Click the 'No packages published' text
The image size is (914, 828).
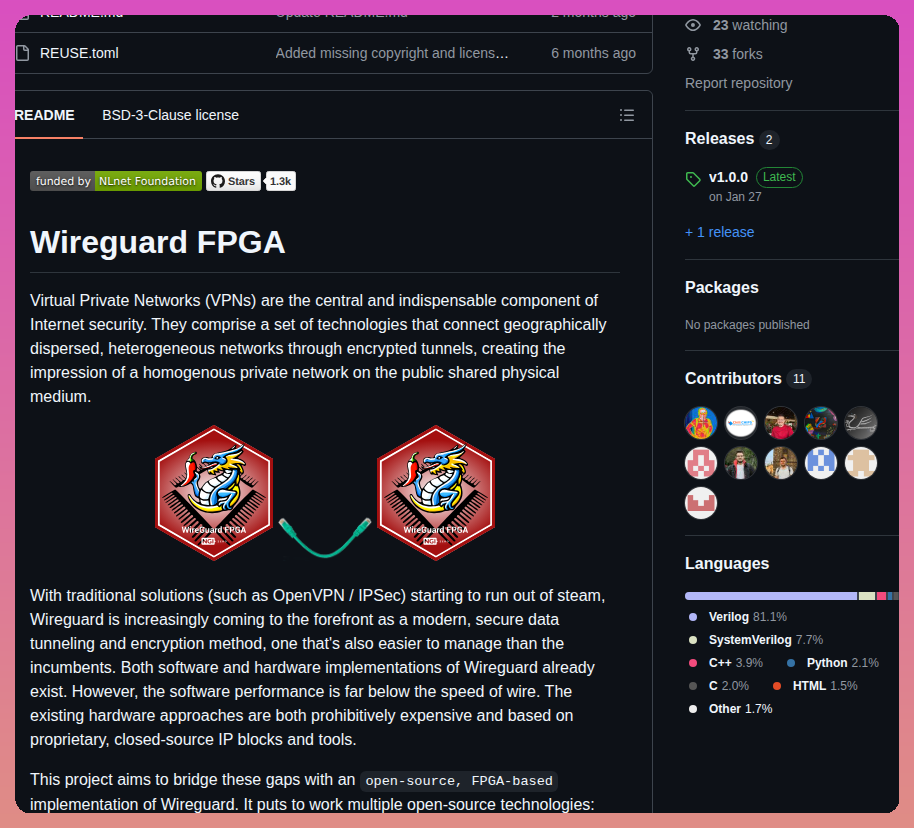click(747, 325)
